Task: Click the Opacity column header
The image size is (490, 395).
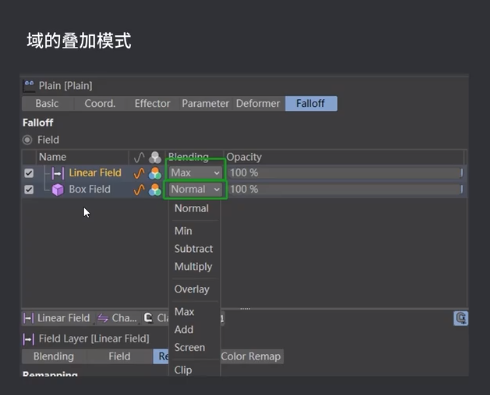Action: click(x=244, y=157)
